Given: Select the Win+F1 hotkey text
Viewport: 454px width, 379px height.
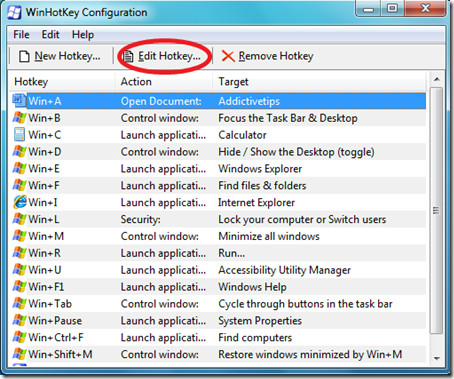Looking at the screenshot, I should pos(46,287).
